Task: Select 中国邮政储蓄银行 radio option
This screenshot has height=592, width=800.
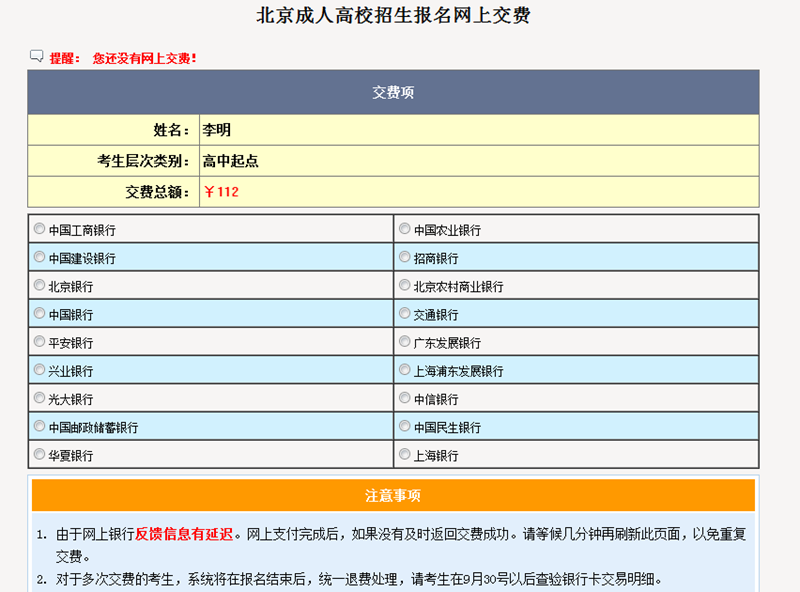Action: pyautogui.click(x=40, y=426)
